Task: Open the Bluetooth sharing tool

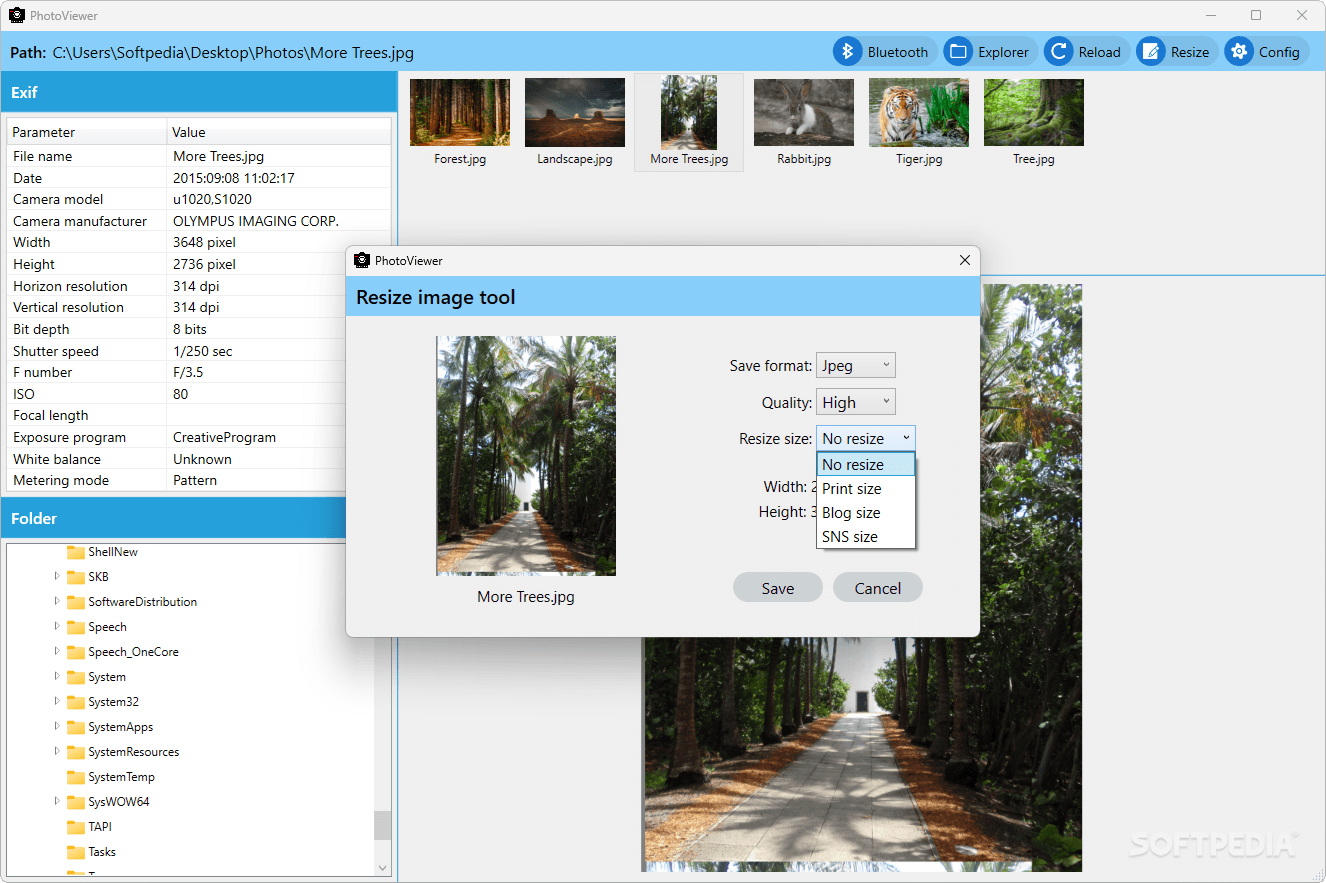Action: [x=884, y=51]
